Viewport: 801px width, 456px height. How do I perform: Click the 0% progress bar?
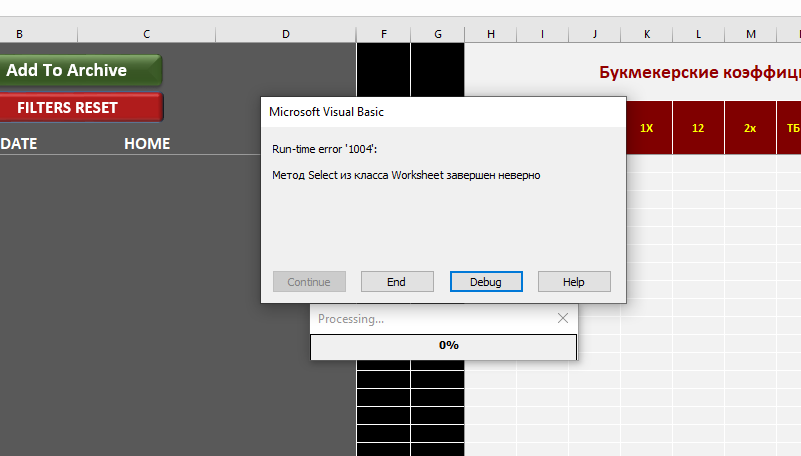pyautogui.click(x=443, y=346)
